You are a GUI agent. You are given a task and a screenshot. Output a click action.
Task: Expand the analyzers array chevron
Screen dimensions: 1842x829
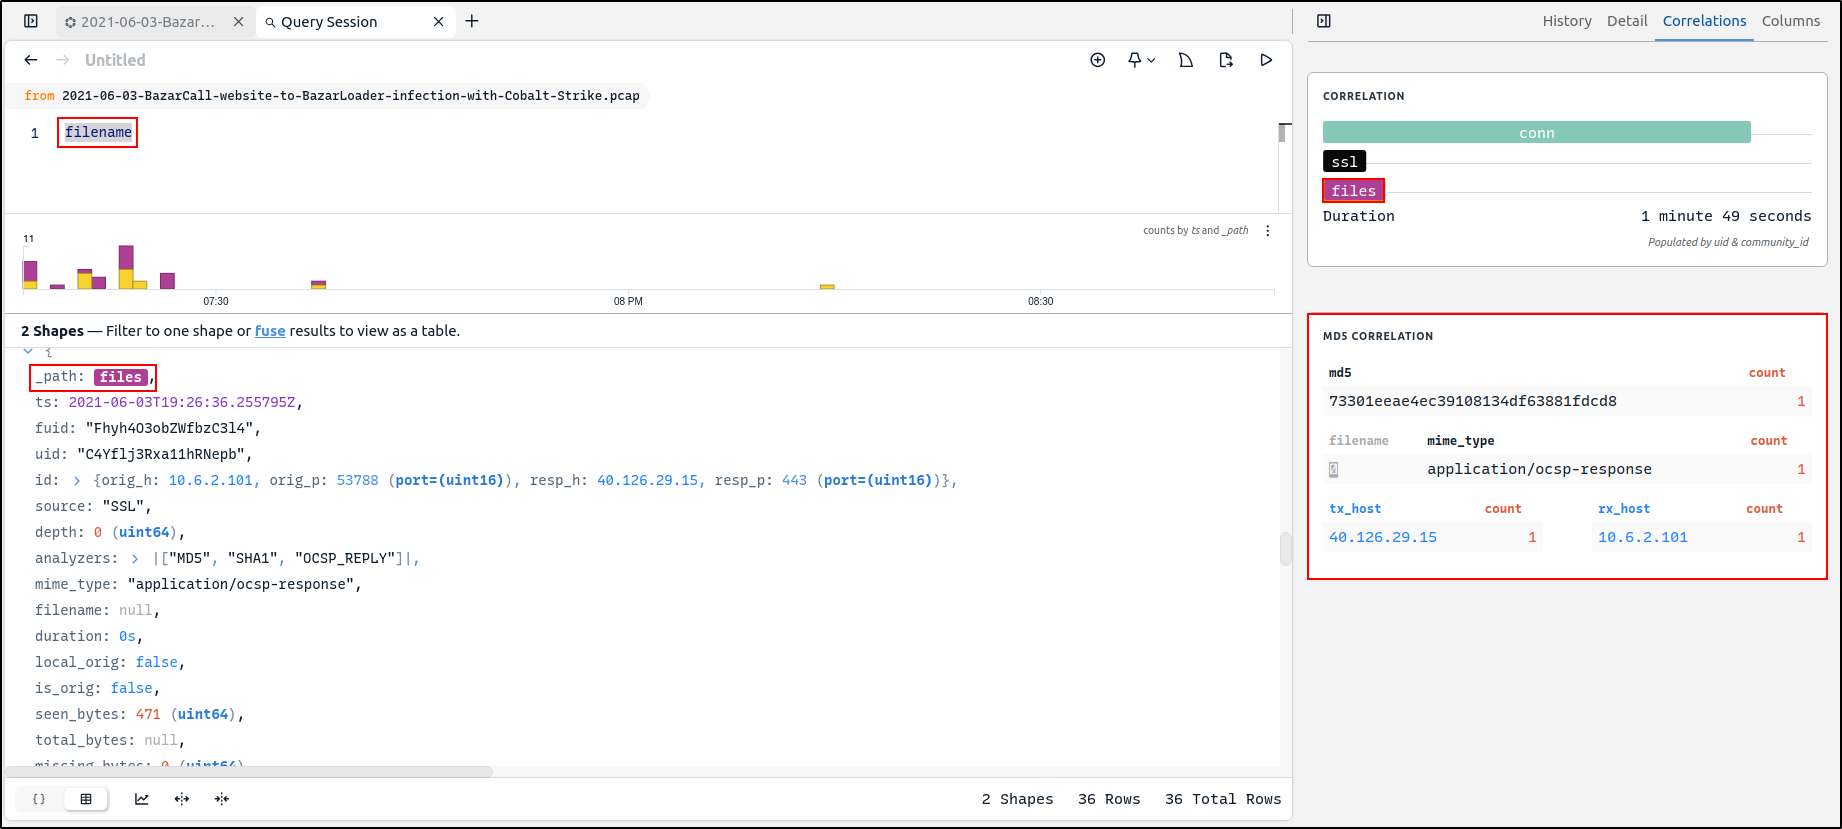[x=135, y=559]
